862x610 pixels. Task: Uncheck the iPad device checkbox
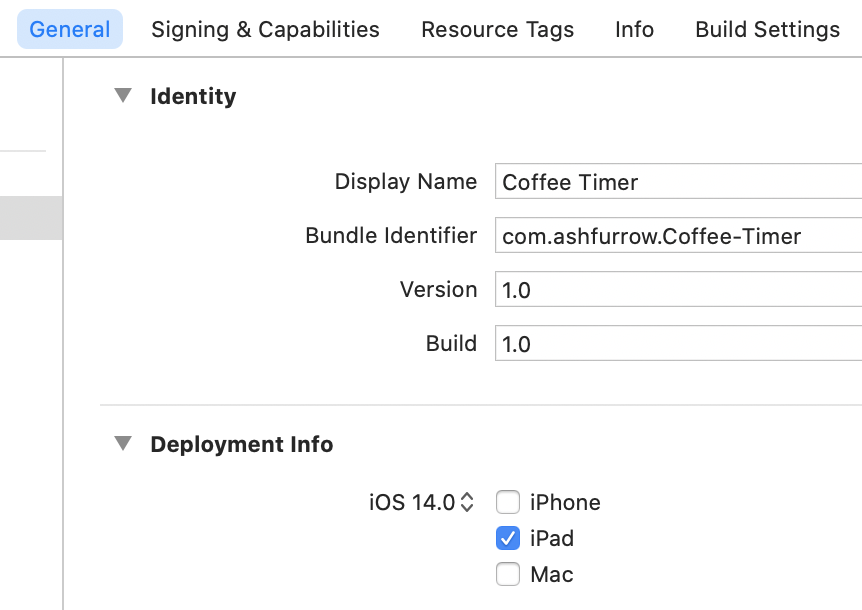[x=509, y=538]
